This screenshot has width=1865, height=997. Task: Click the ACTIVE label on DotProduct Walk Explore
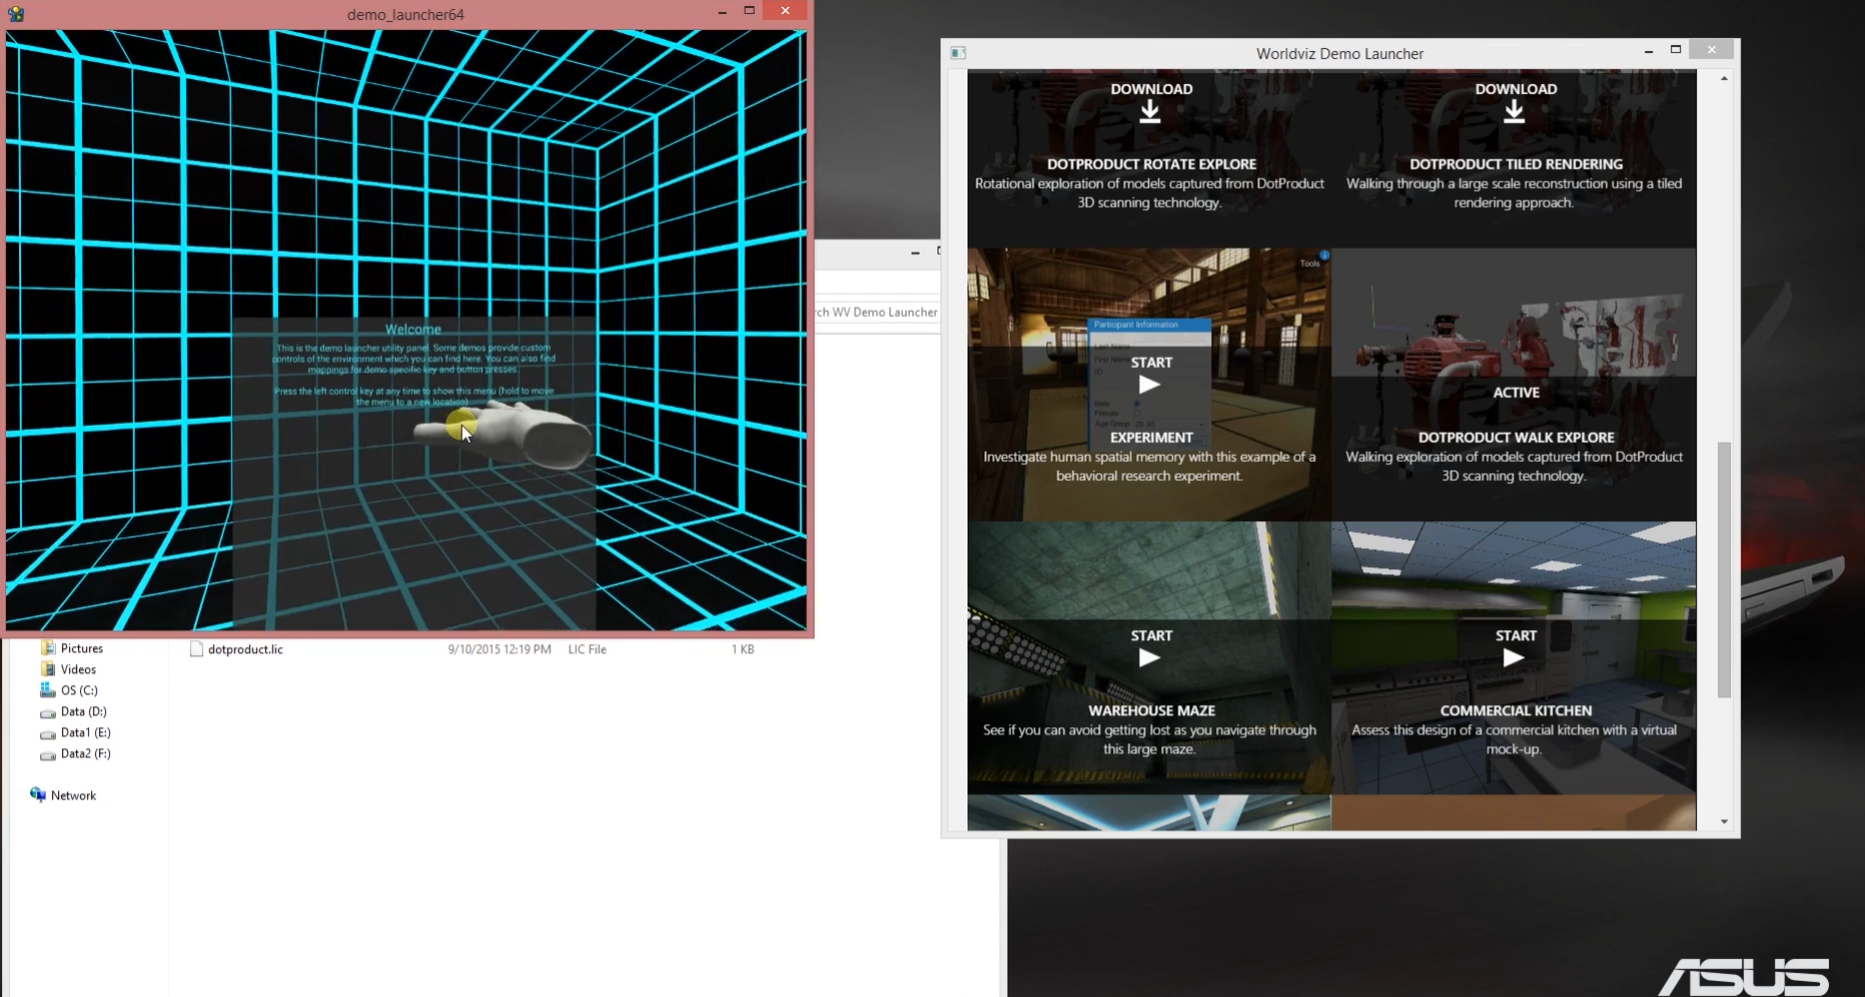pyautogui.click(x=1515, y=392)
